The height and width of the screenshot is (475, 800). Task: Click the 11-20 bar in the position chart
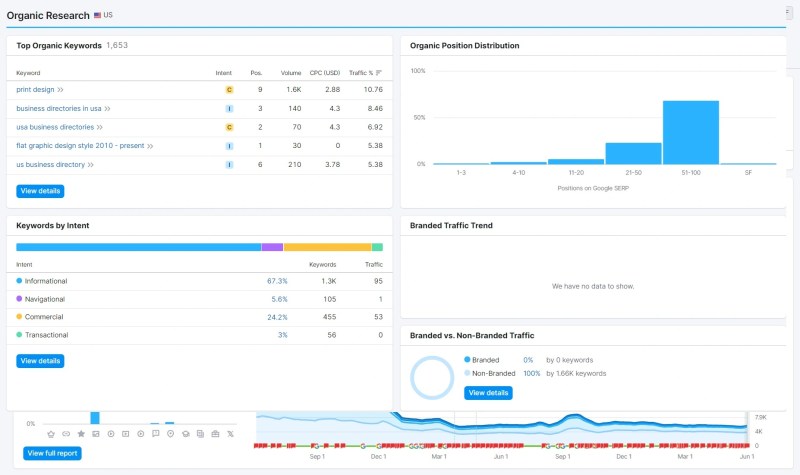tap(576, 162)
